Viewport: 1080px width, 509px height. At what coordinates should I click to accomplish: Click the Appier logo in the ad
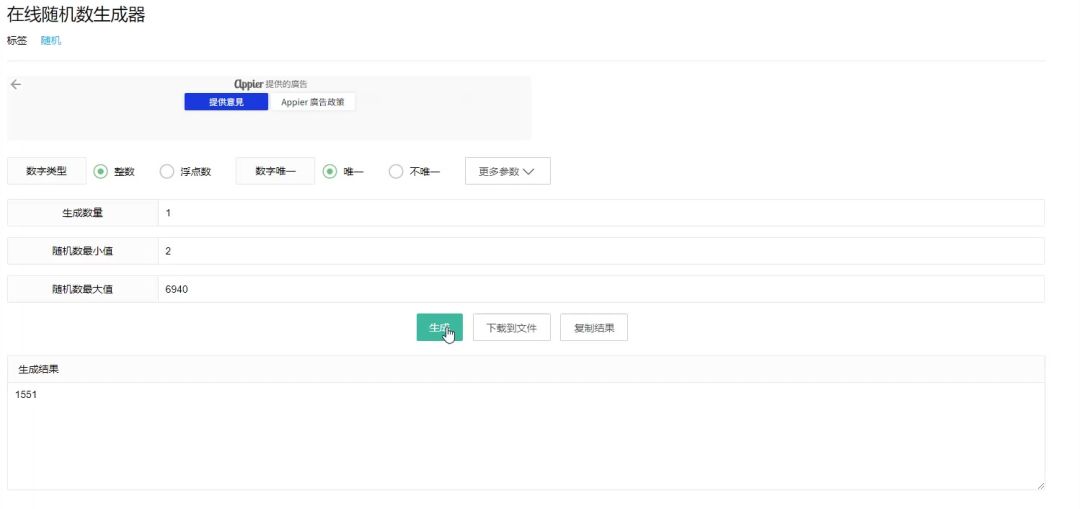click(x=248, y=84)
